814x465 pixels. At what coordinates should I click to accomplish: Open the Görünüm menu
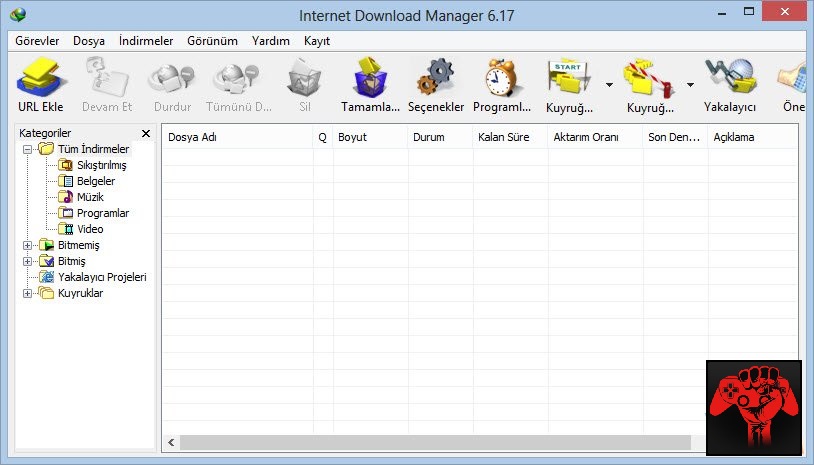(x=212, y=41)
